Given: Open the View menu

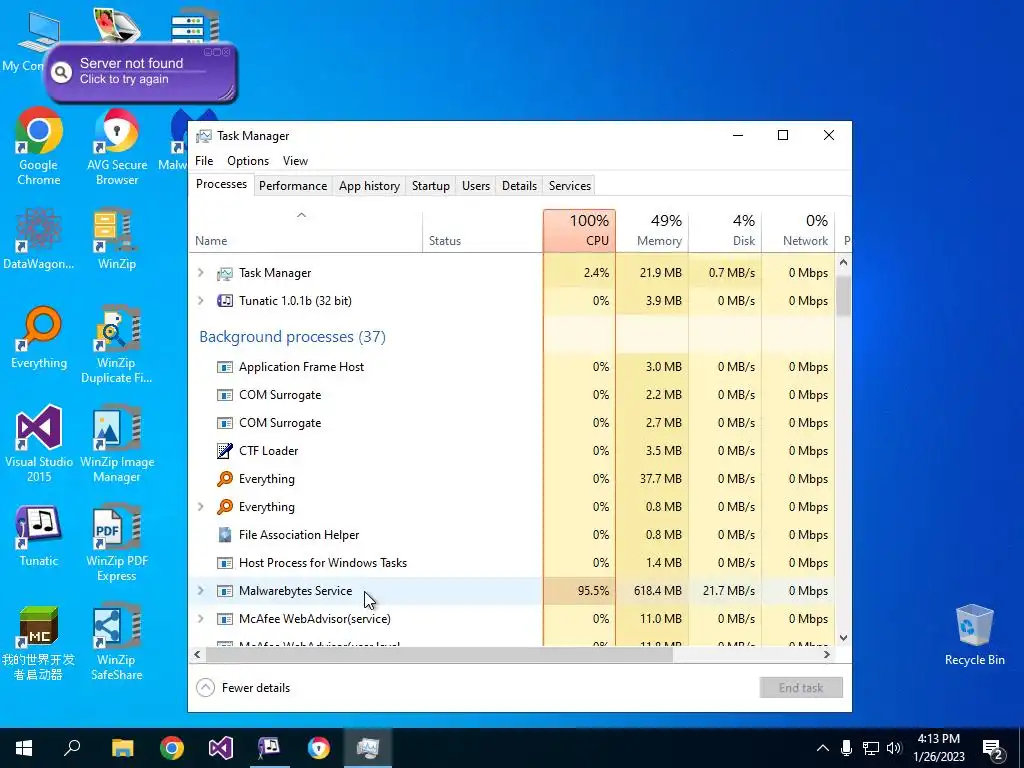Looking at the screenshot, I should point(295,161).
